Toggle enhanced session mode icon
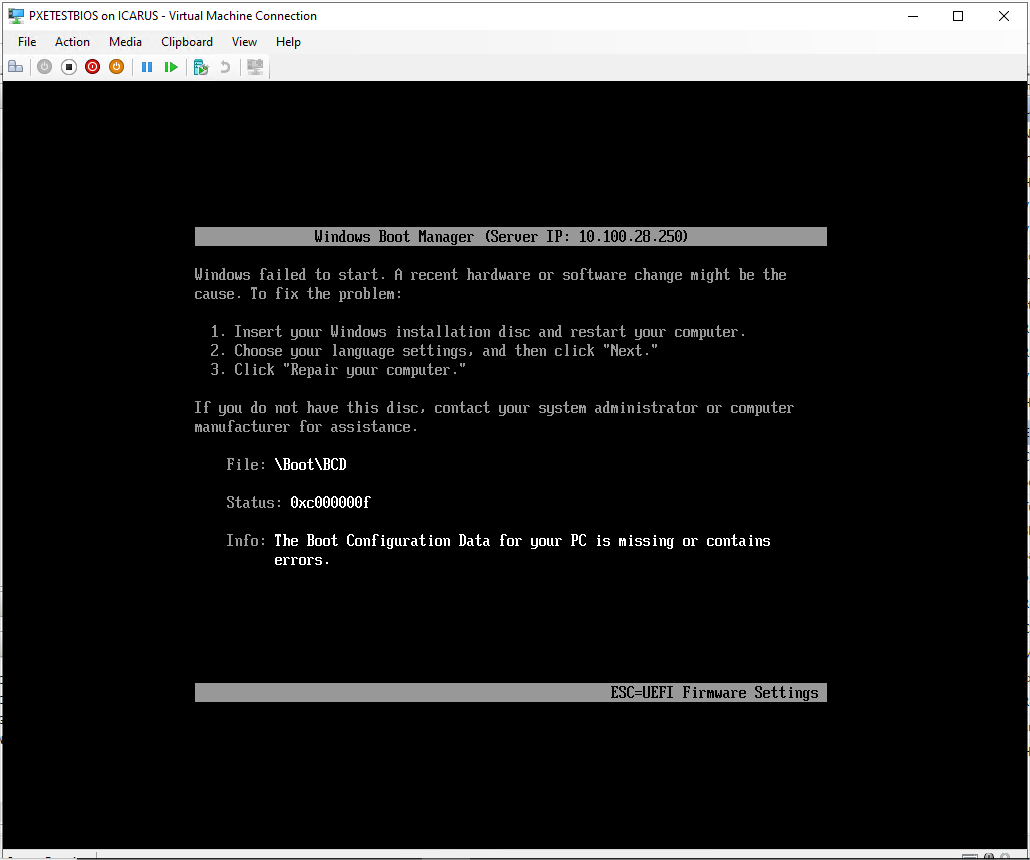This screenshot has width=1030, height=860. [x=256, y=67]
